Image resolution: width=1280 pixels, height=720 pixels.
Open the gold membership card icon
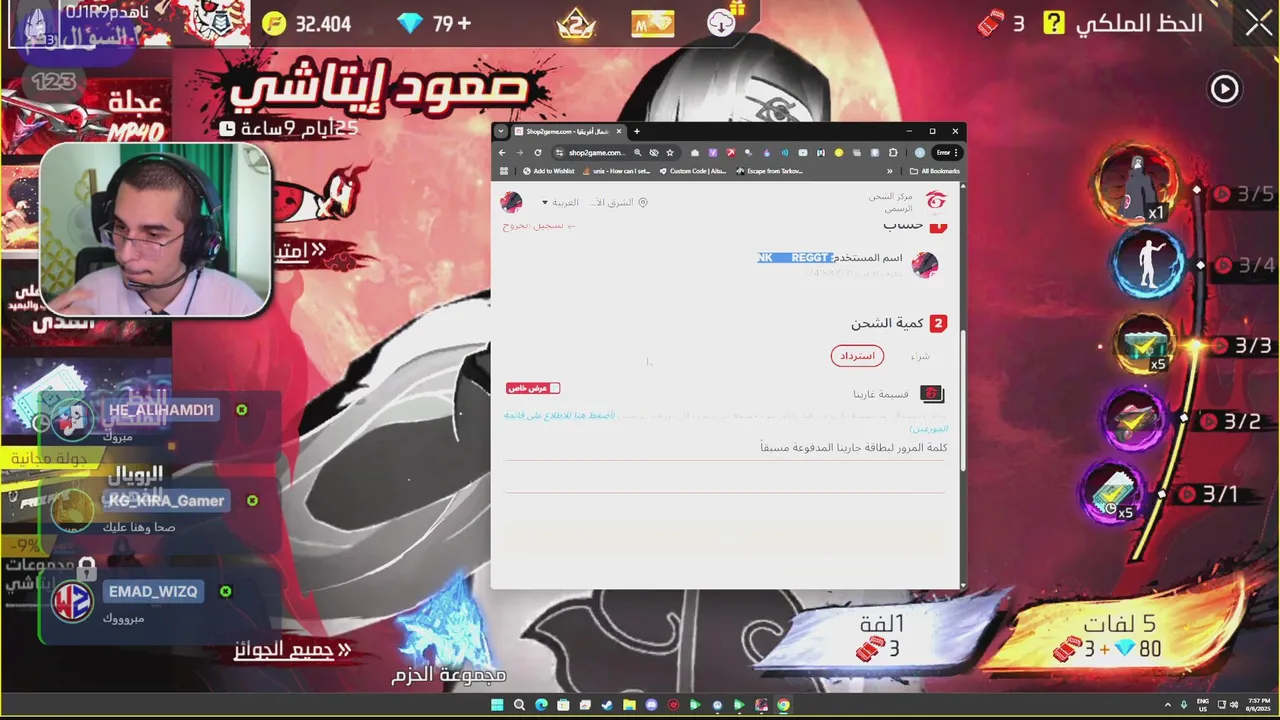652,23
